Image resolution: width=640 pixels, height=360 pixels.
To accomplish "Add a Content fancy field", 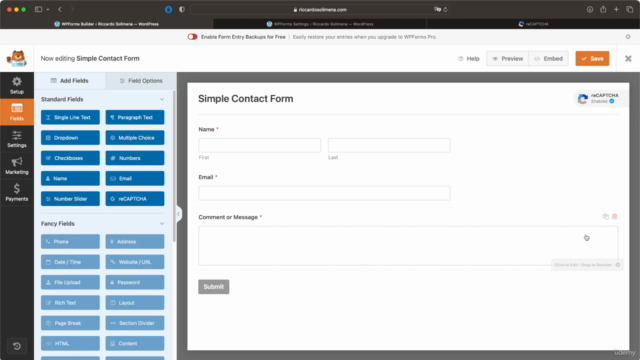I will click(x=135, y=343).
